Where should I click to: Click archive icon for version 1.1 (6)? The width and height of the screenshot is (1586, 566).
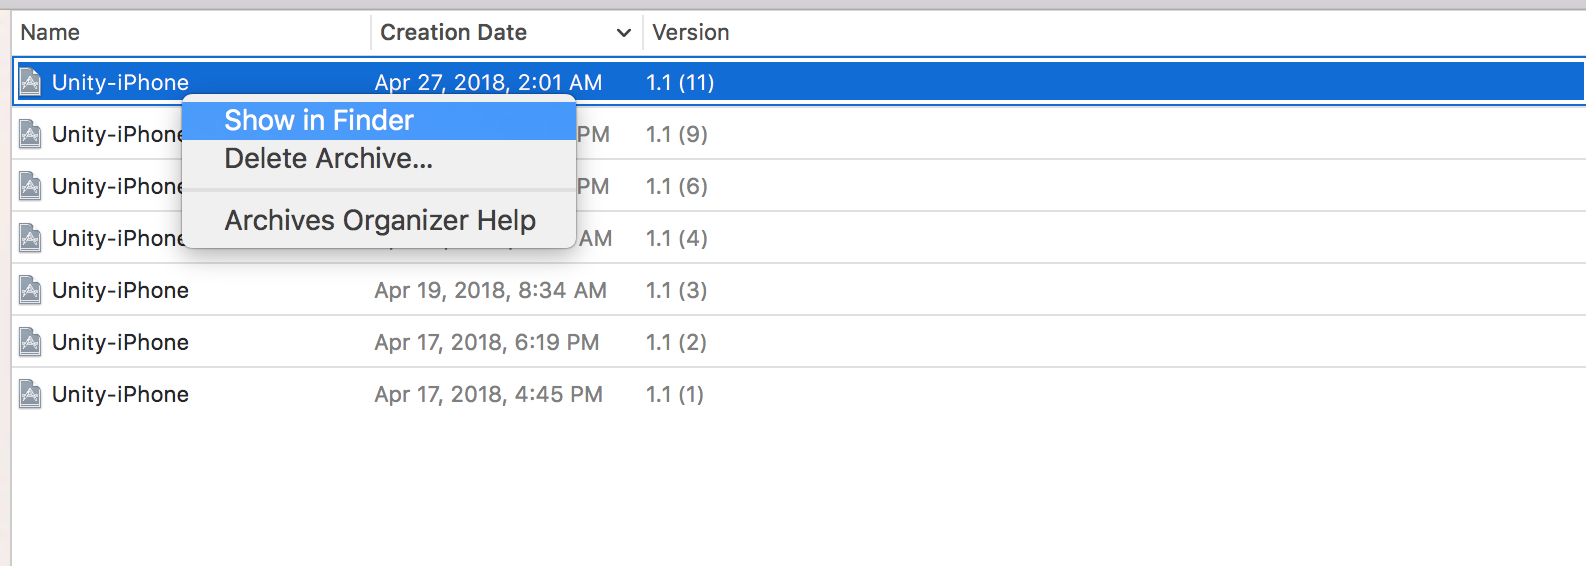tap(31, 186)
